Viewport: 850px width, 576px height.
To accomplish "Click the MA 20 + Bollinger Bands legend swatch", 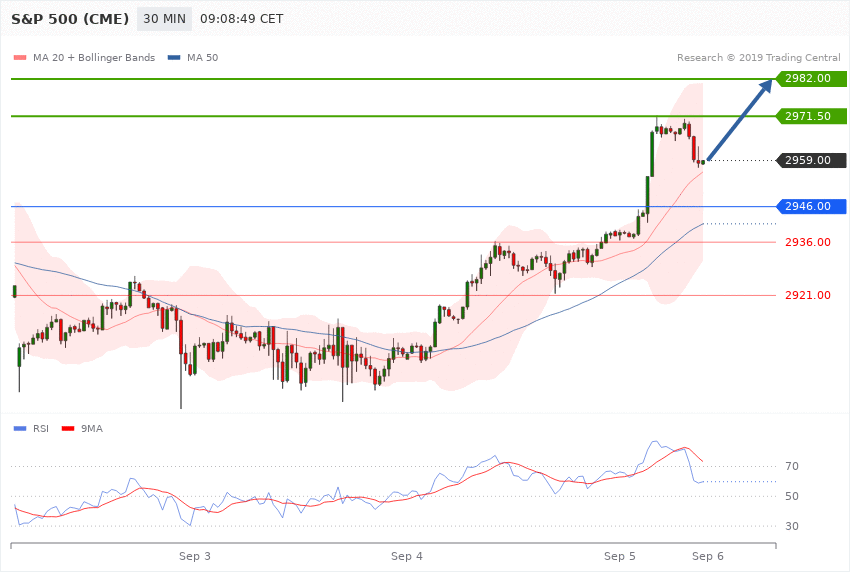I will point(20,57).
